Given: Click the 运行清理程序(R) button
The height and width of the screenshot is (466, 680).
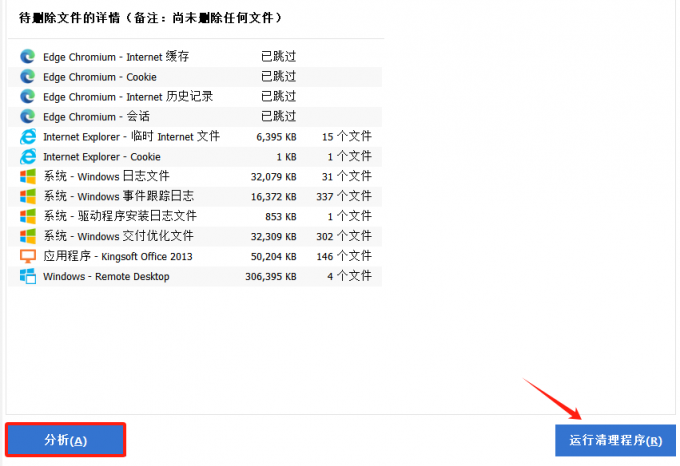Looking at the screenshot, I should pyautogui.click(x=615, y=440).
